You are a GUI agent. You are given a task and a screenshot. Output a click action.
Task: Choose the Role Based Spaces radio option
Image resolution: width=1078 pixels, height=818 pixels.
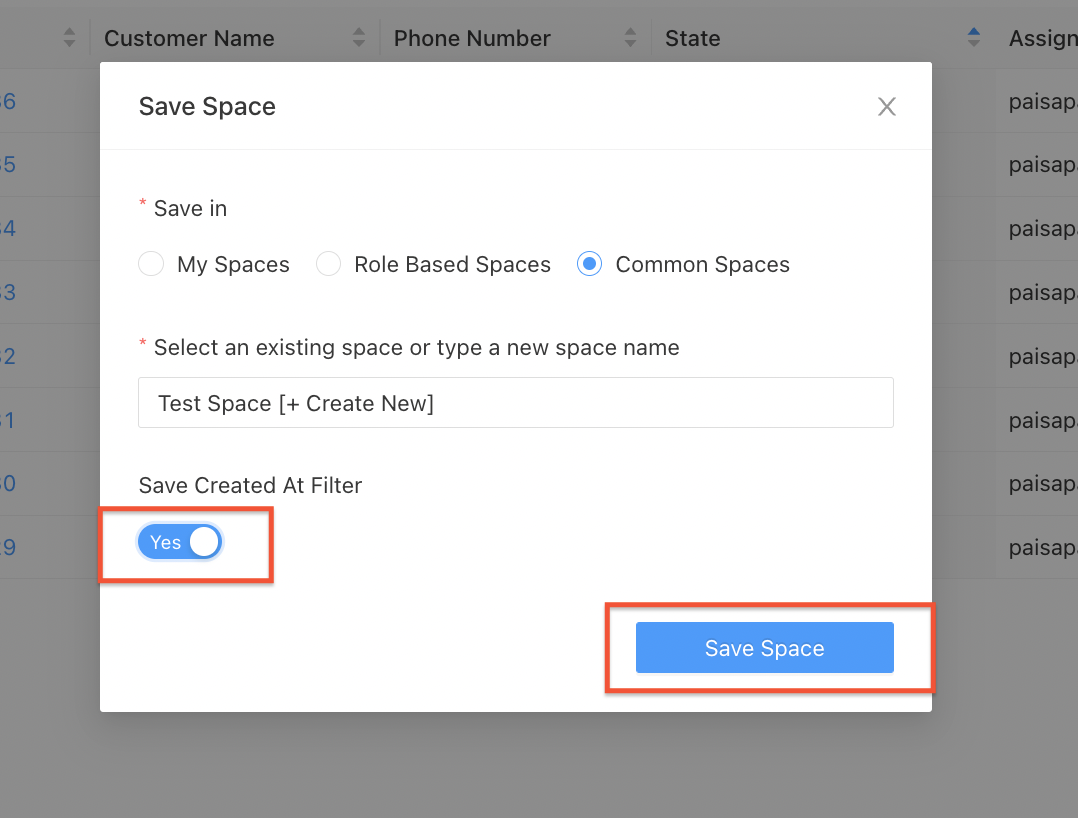pos(328,264)
